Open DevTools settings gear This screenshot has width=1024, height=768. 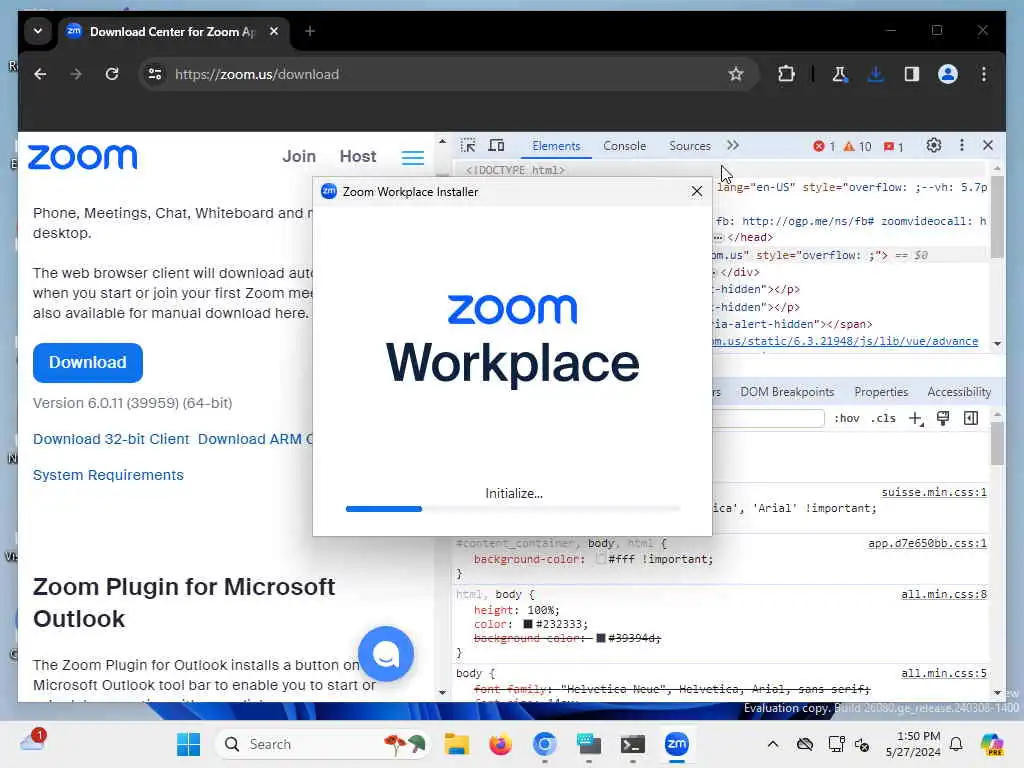(934, 146)
